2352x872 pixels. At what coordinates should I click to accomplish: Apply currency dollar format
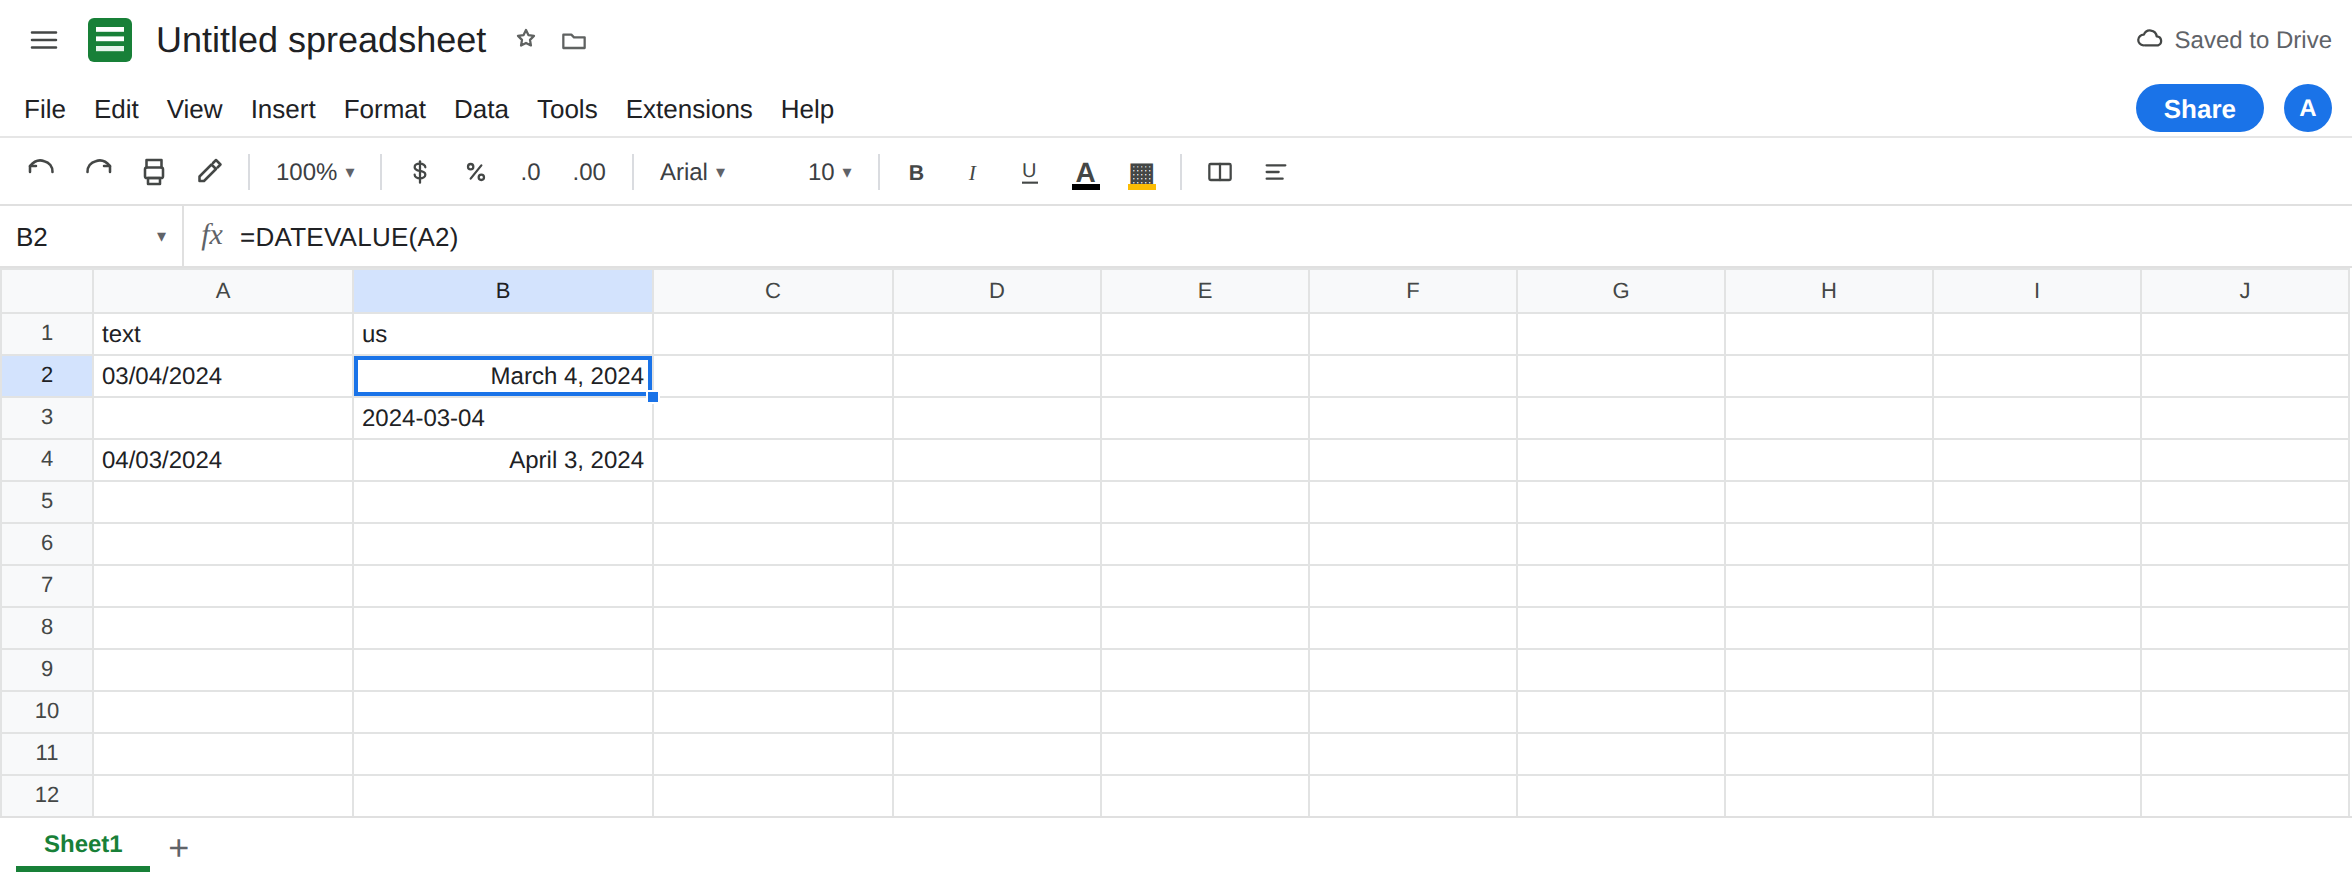click(420, 172)
